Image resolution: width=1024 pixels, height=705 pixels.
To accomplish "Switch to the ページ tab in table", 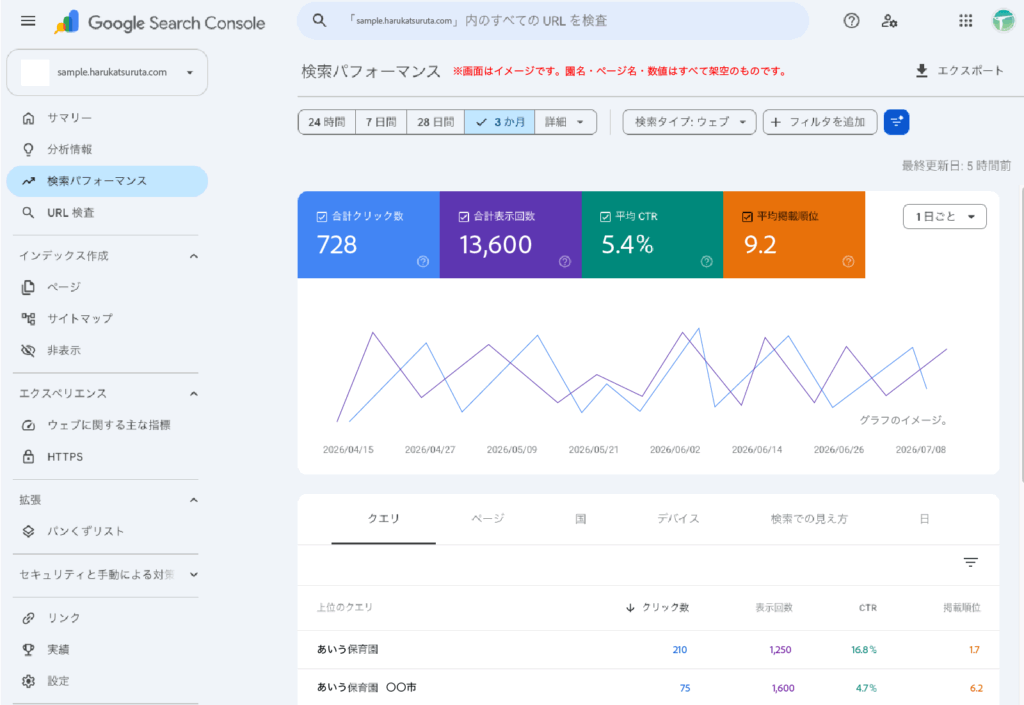I will point(488,519).
